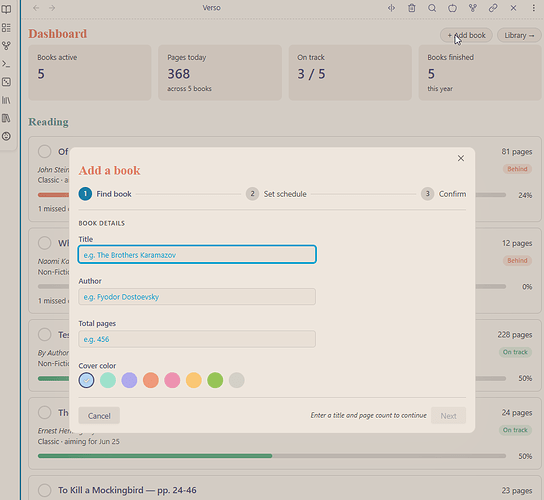Viewport: 544px width, 500px height.
Task: Pick the light gray cover color
Action: pyautogui.click(x=237, y=380)
